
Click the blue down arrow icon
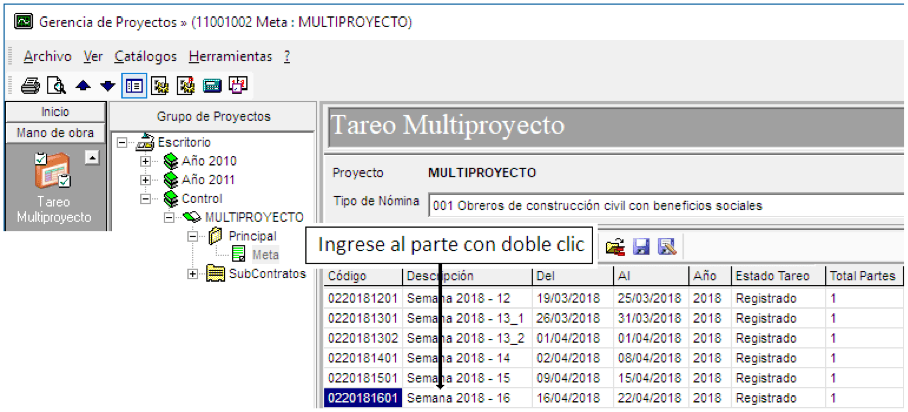(108, 86)
